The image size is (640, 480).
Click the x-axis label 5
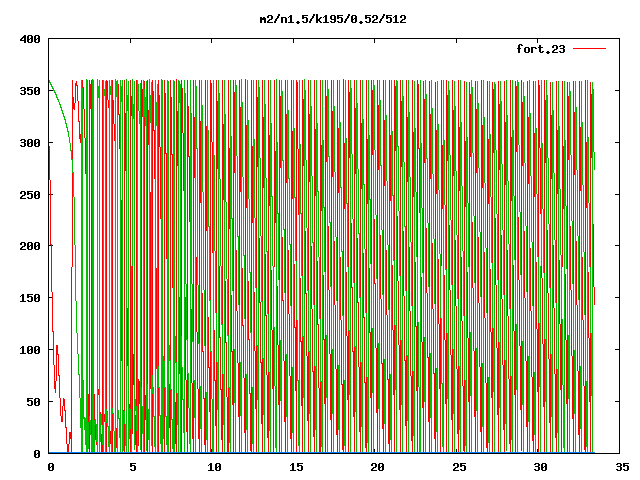click(x=133, y=467)
